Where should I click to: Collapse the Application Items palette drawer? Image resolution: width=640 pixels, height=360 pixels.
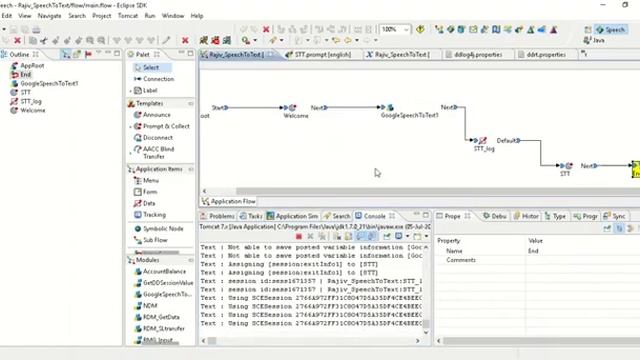[160, 169]
